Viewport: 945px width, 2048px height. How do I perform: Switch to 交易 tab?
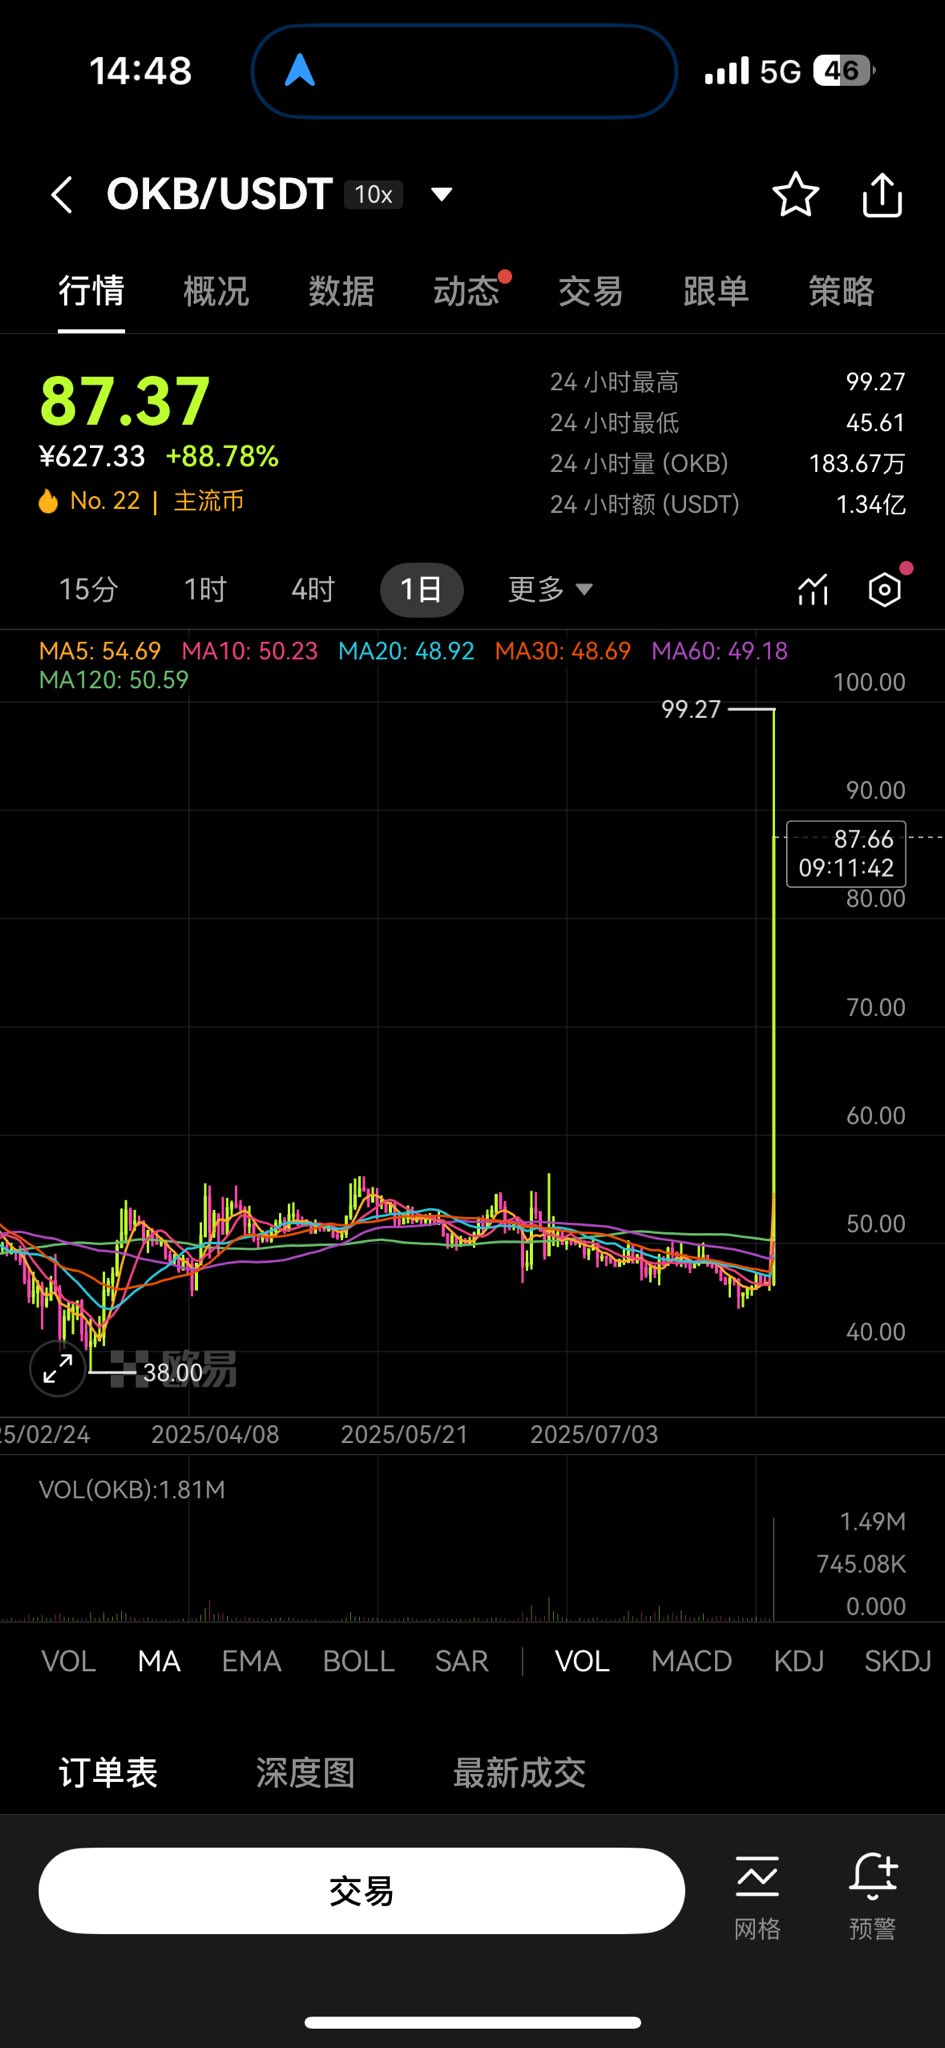591,291
